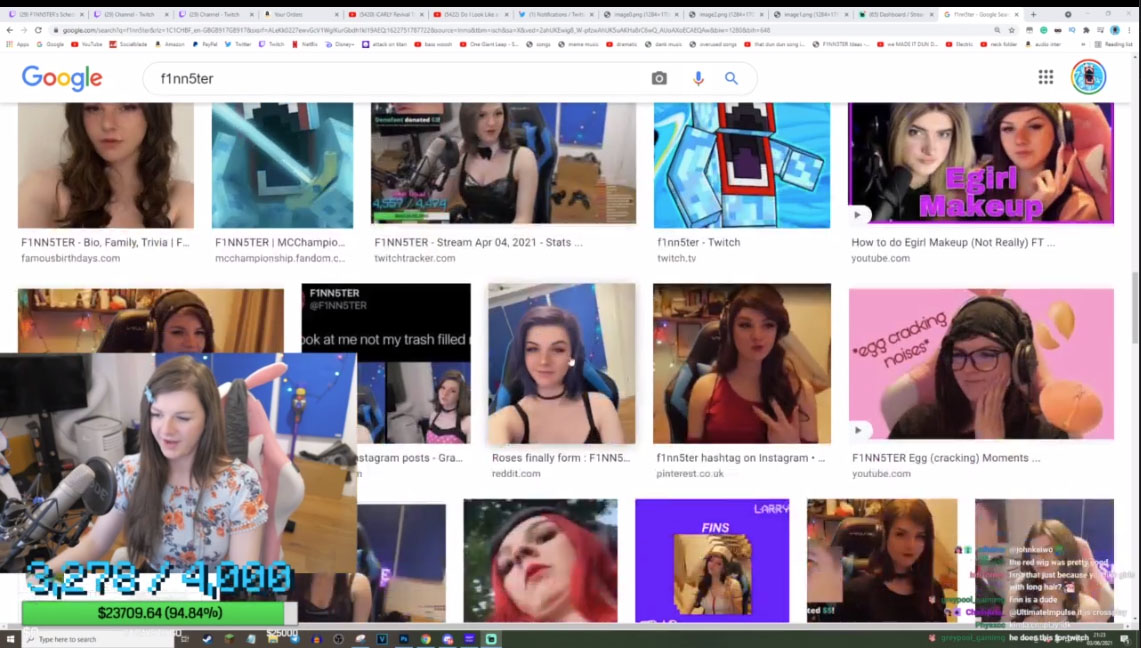Bookmark this page with the star icon
Viewport: 1141px width, 648px height.
(x=1011, y=31)
